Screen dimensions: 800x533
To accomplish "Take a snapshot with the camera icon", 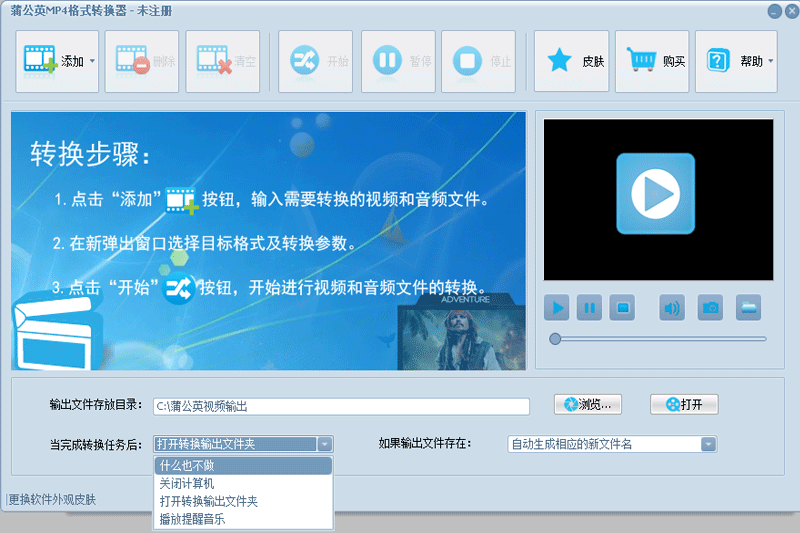I will click(x=710, y=308).
